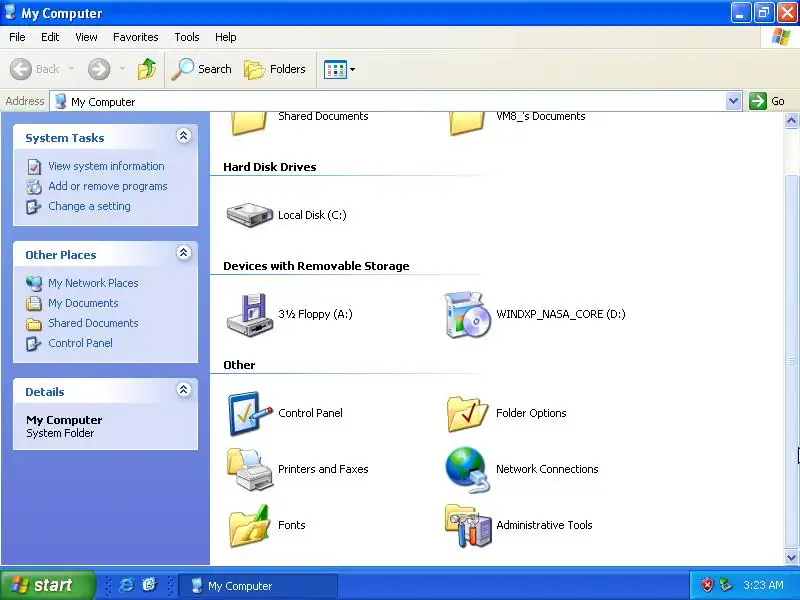Select the Network Connections globe icon
The height and width of the screenshot is (600, 800).
(467, 470)
